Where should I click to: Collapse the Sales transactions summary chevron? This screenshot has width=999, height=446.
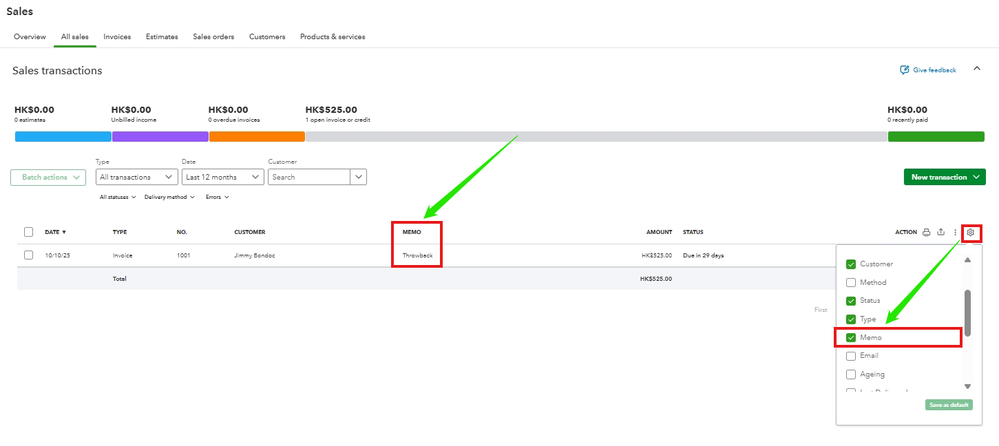pyautogui.click(x=977, y=69)
